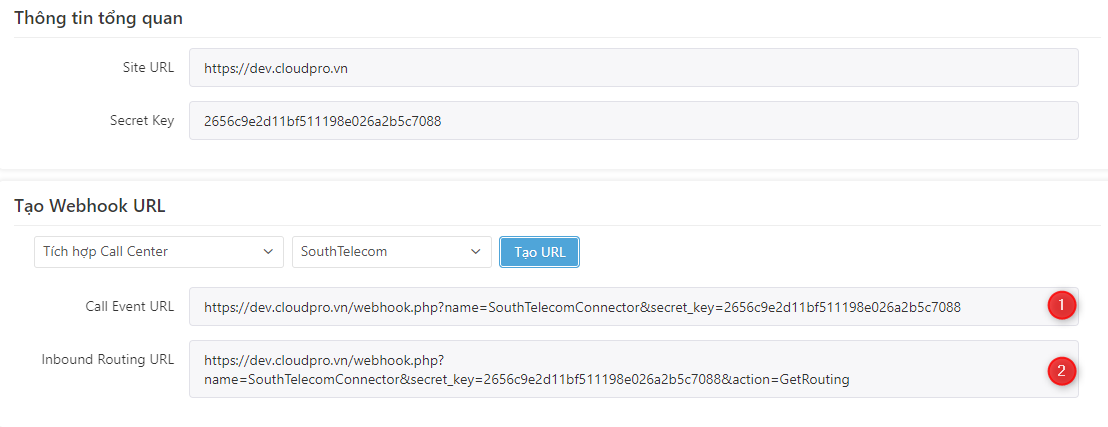1108x427 pixels.
Task: Click the Secret Key label
Action: (142, 120)
